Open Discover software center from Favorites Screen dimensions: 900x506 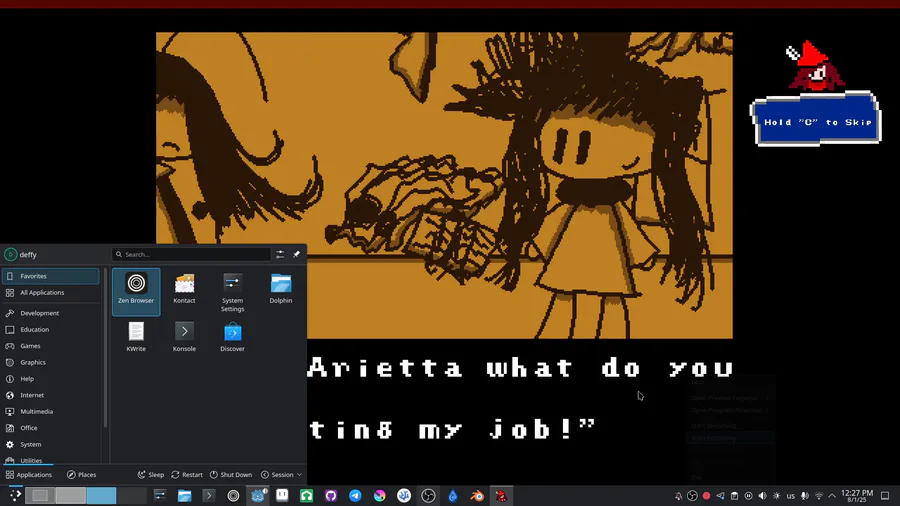point(232,337)
